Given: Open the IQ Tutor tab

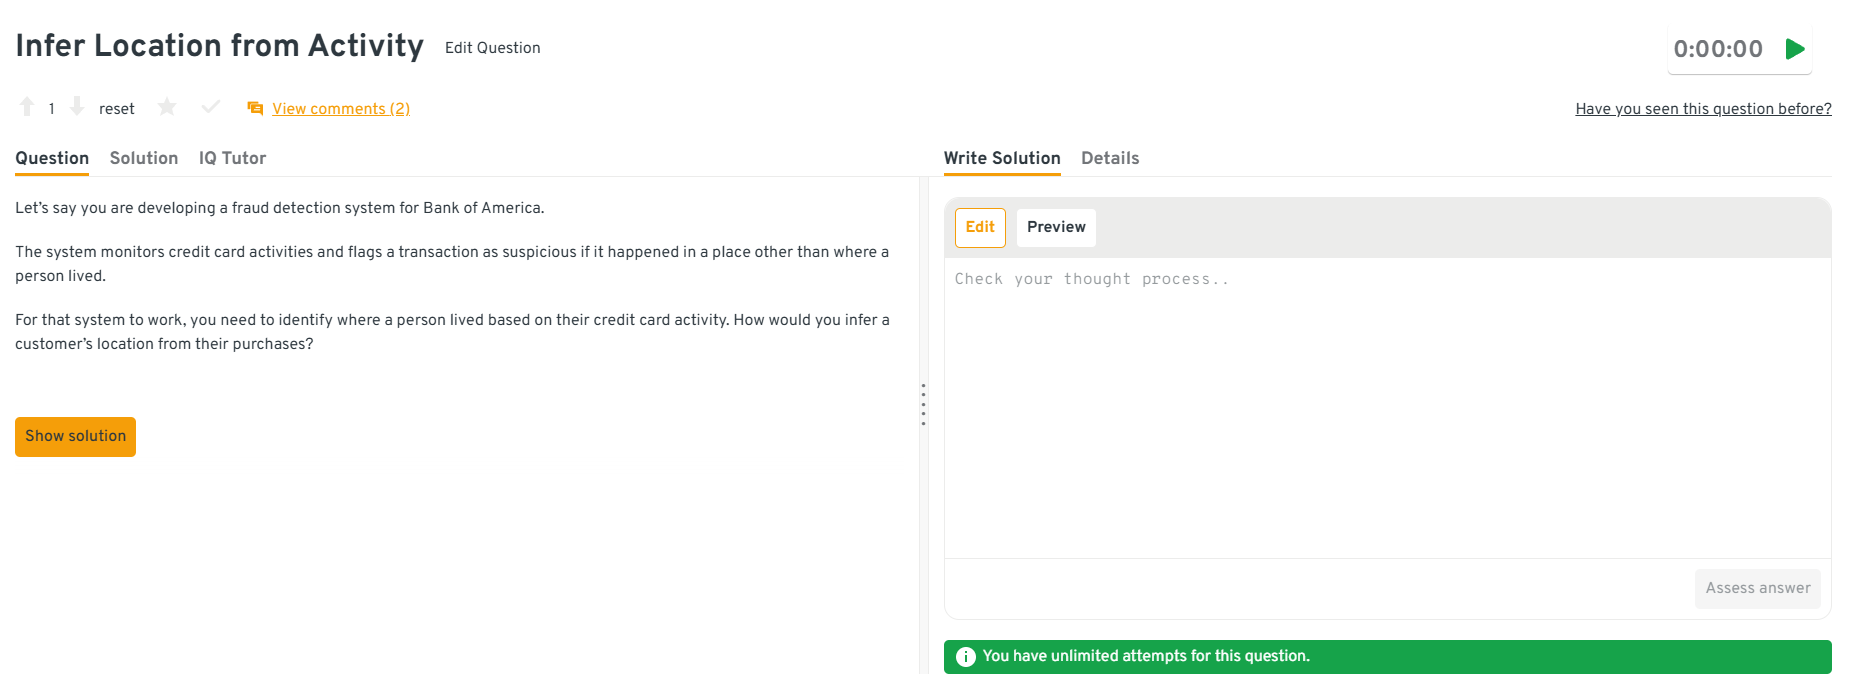Looking at the screenshot, I should click(232, 158).
